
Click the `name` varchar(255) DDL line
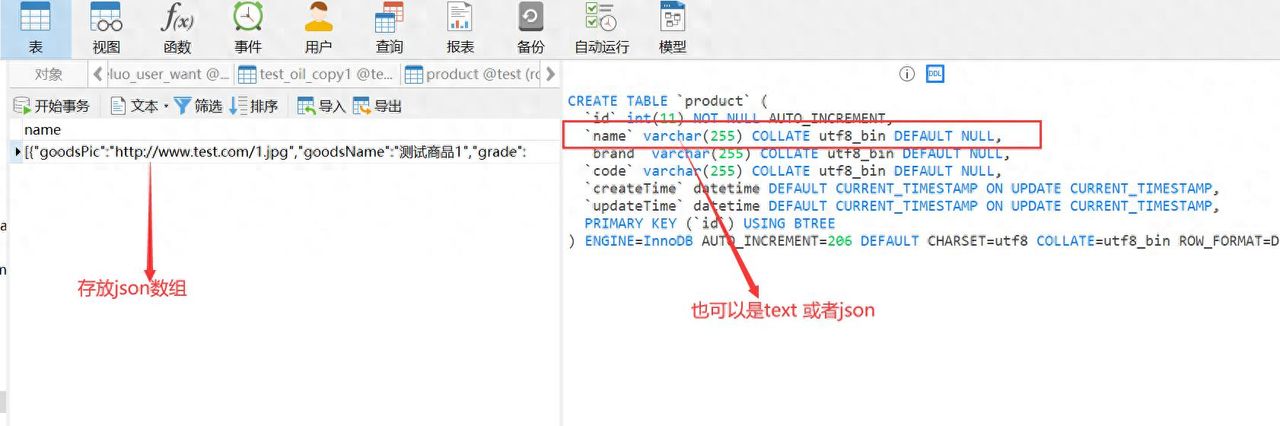click(x=793, y=136)
